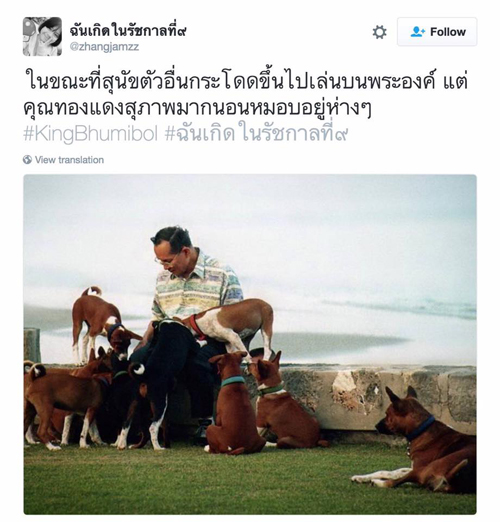Click the globe icon beside View translation
The width and height of the screenshot is (500, 522).
[x=27, y=160]
